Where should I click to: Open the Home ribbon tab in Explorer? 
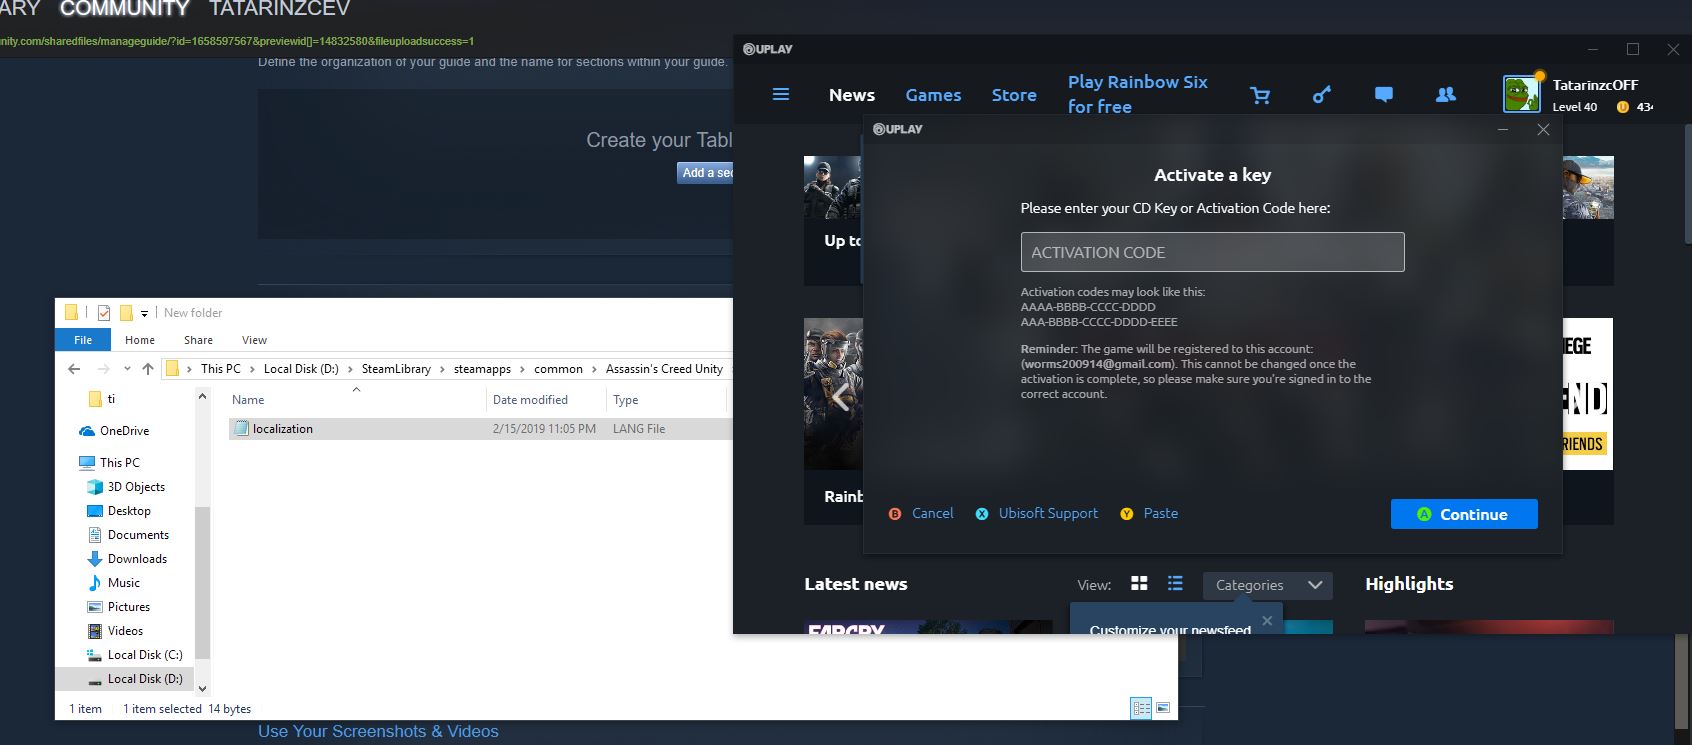click(x=140, y=340)
